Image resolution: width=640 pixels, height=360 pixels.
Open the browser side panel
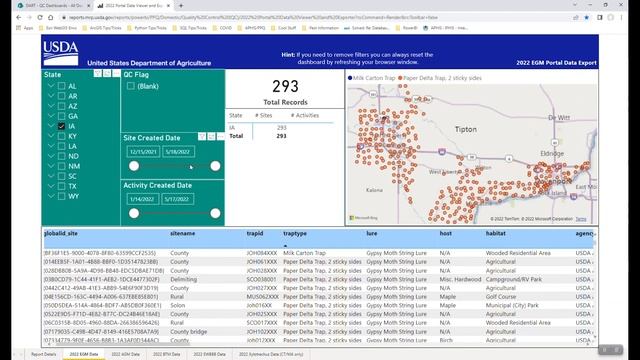(x=600, y=18)
